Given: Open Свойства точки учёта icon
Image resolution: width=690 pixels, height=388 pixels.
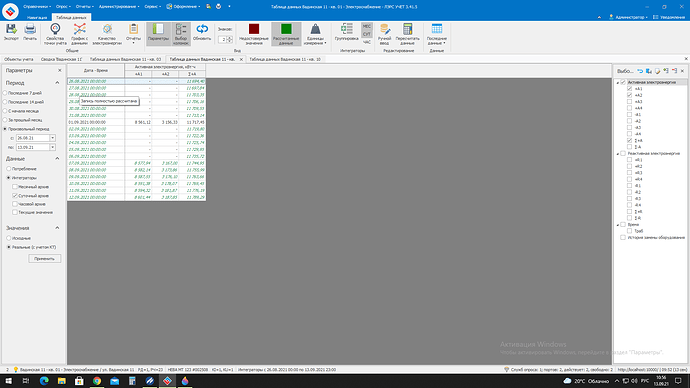Looking at the screenshot, I should coord(55,30).
